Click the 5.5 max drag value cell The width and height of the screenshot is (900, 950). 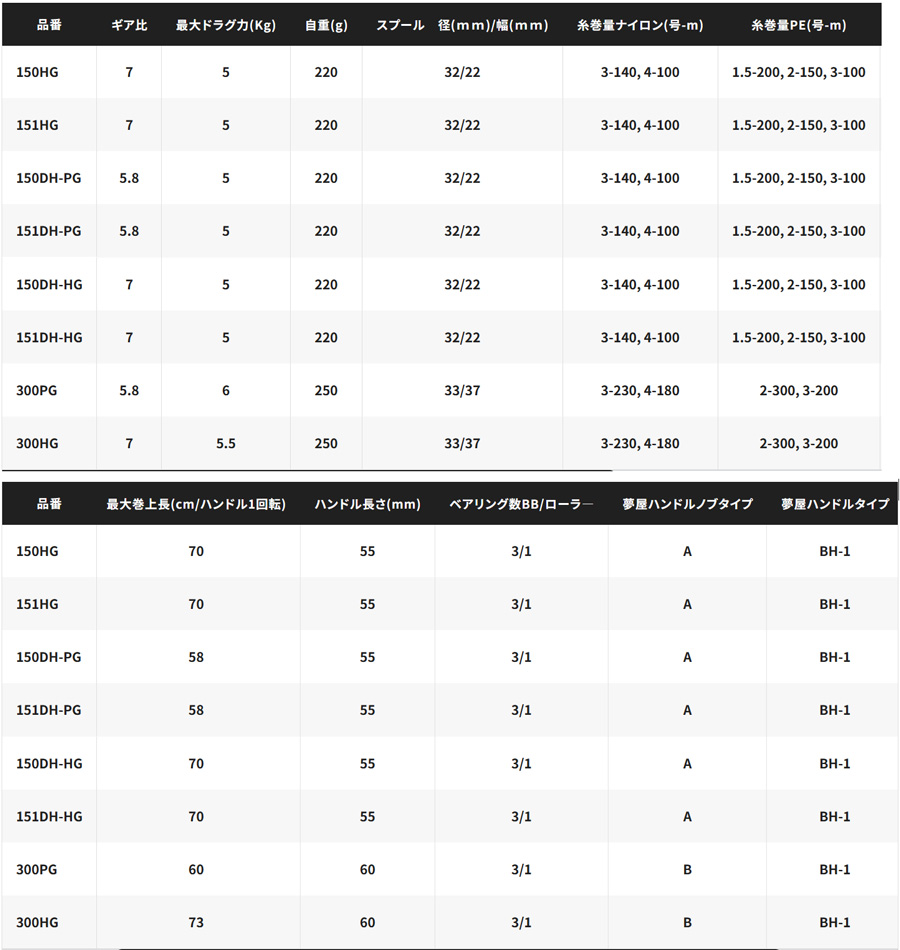pyautogui.click(x=225, y=443)
